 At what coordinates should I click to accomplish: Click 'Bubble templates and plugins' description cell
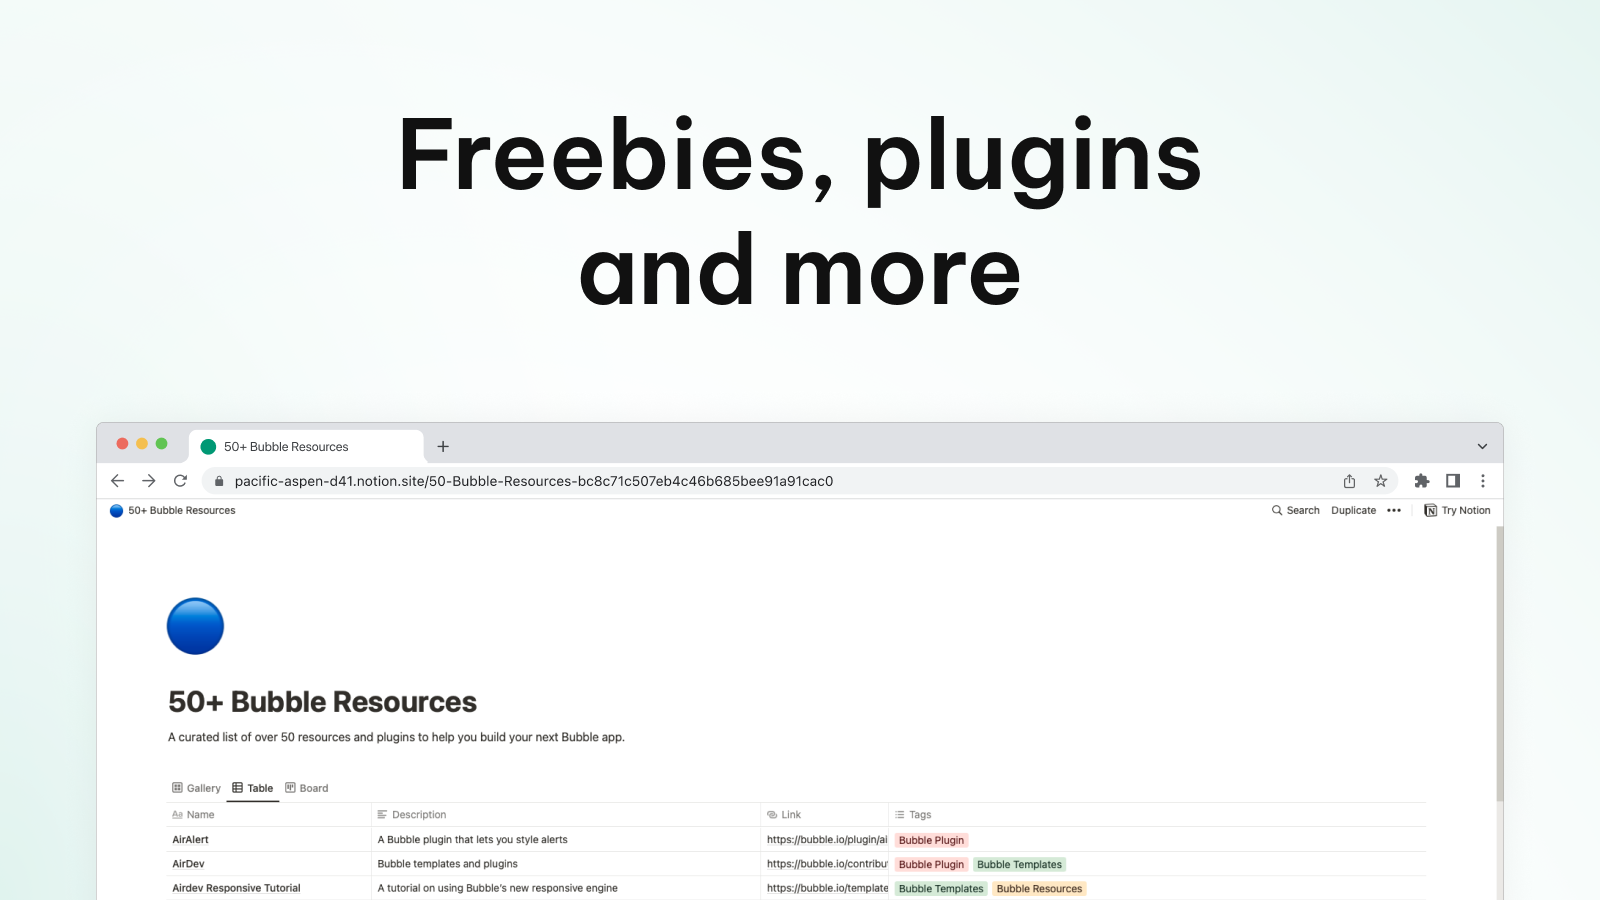[447, 864]
